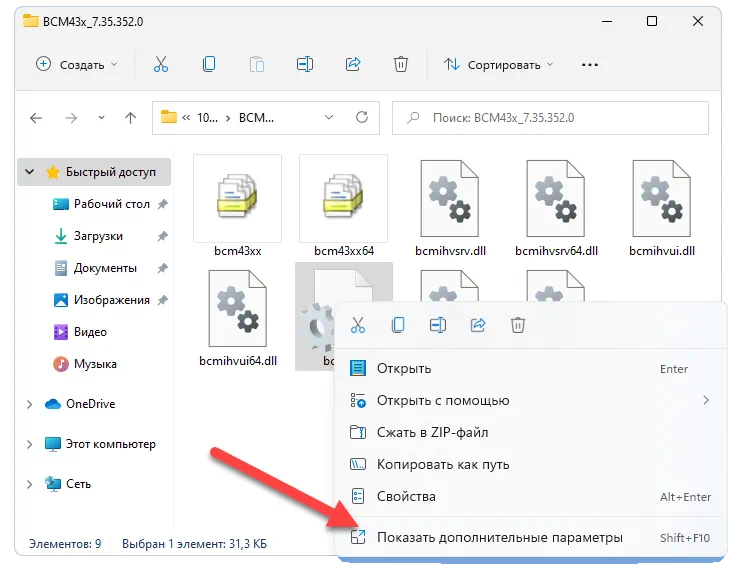Image resolution: width=739 pixels, height=568 pixels.
Task: Select the bcmihvsrv64.dll file
Action: tap(556, 208)
